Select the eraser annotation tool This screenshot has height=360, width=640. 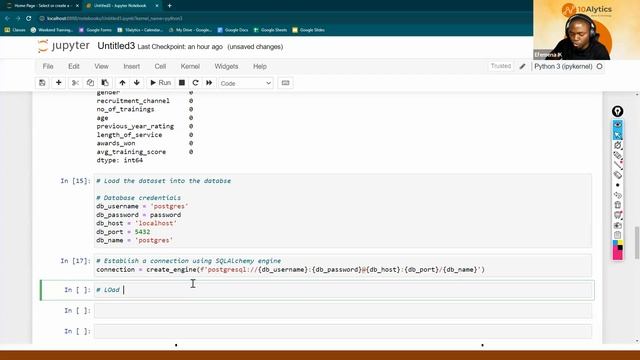click(618, 175)
